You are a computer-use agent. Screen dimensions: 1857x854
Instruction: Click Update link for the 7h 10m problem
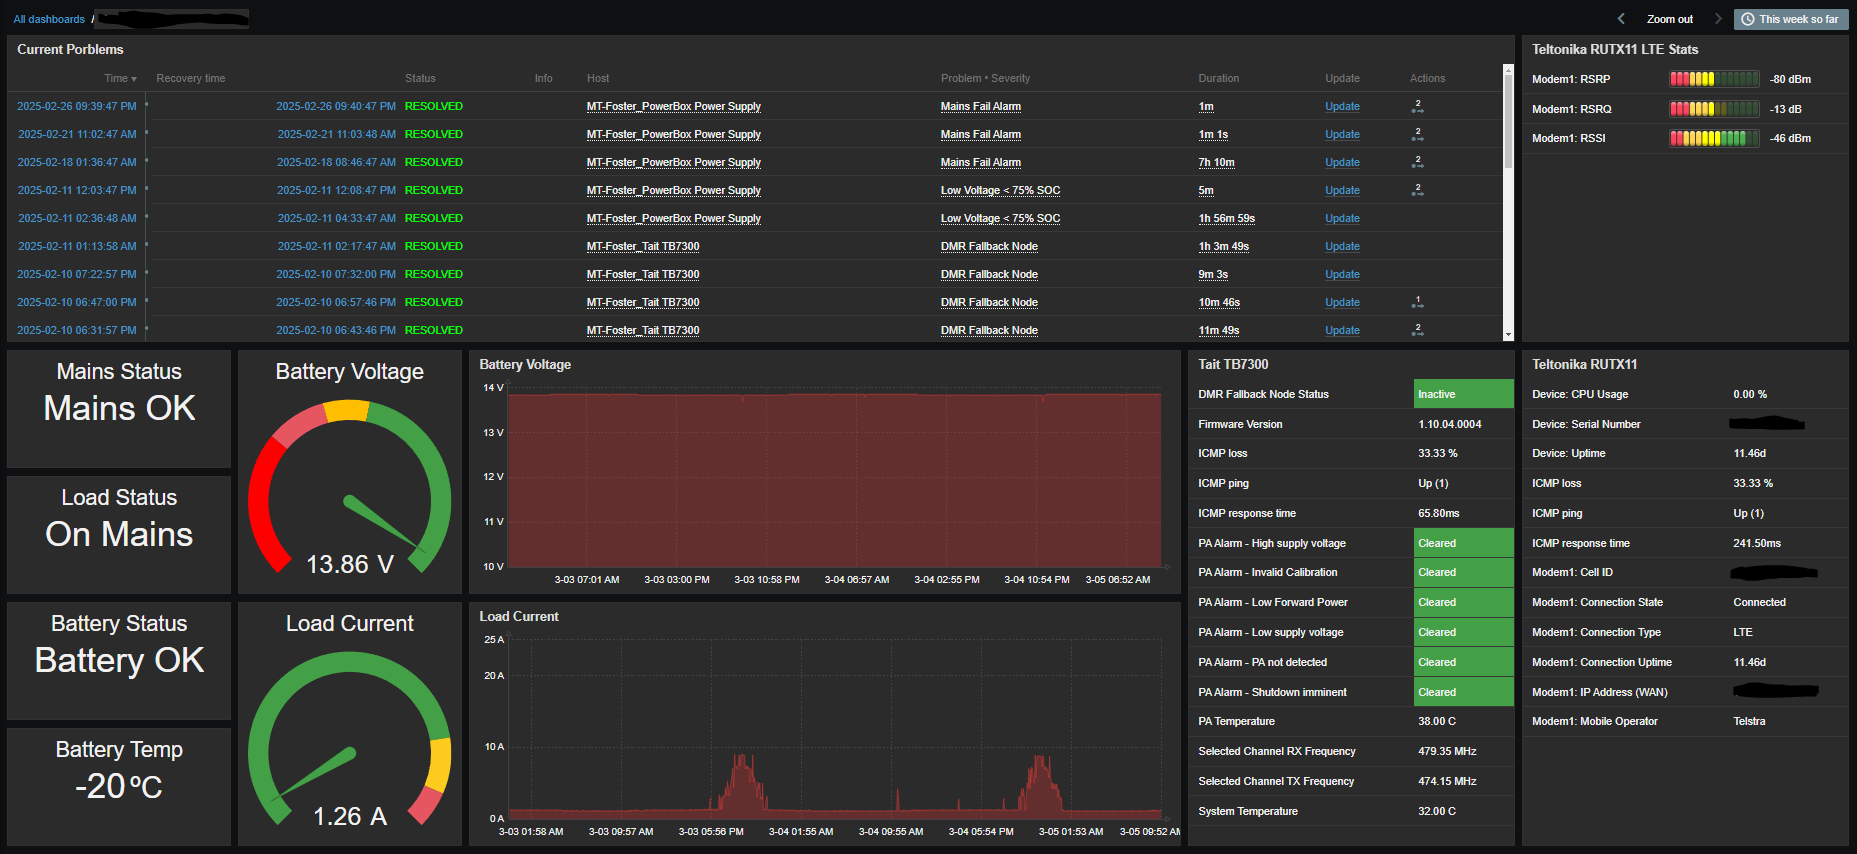click(1342, 162)
